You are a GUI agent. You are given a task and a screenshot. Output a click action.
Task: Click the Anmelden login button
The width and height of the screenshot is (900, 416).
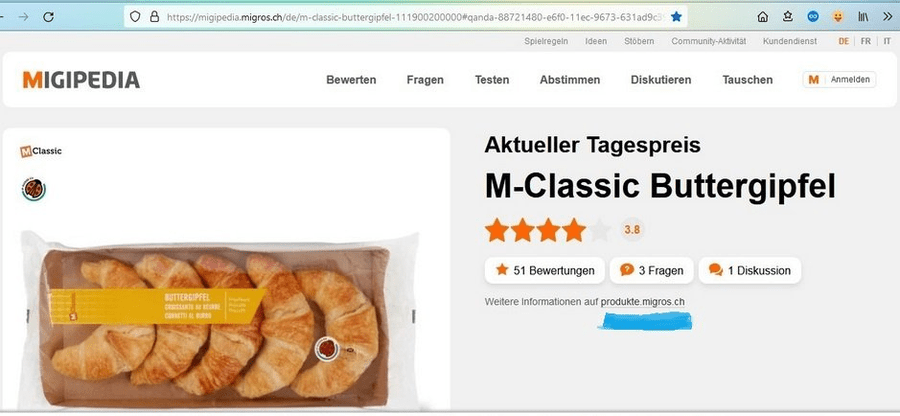[x=839, y=80]
